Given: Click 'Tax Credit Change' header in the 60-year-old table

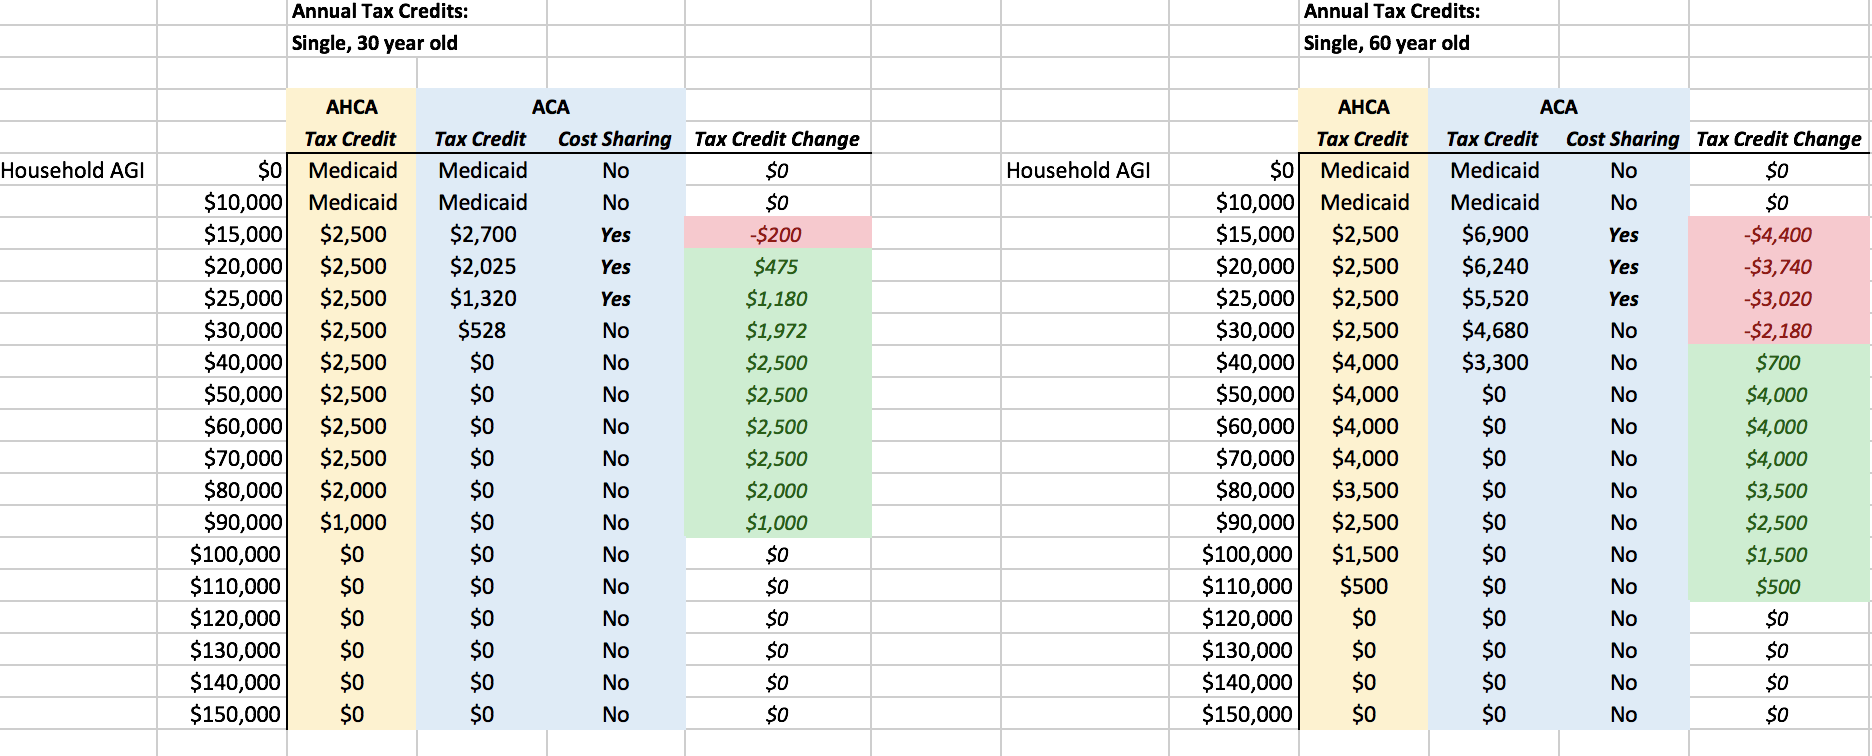Looking at the screenshot, I should click(1778, 139).
